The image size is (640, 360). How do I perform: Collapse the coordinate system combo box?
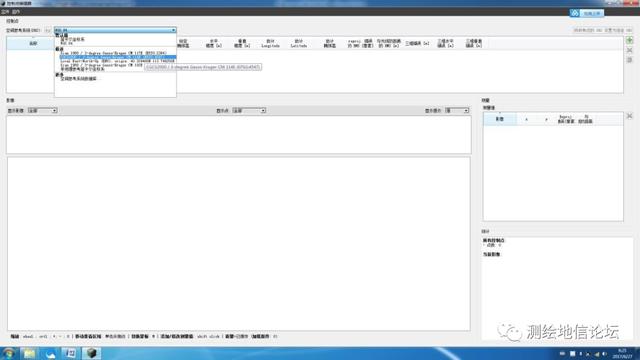coord(173,30)
